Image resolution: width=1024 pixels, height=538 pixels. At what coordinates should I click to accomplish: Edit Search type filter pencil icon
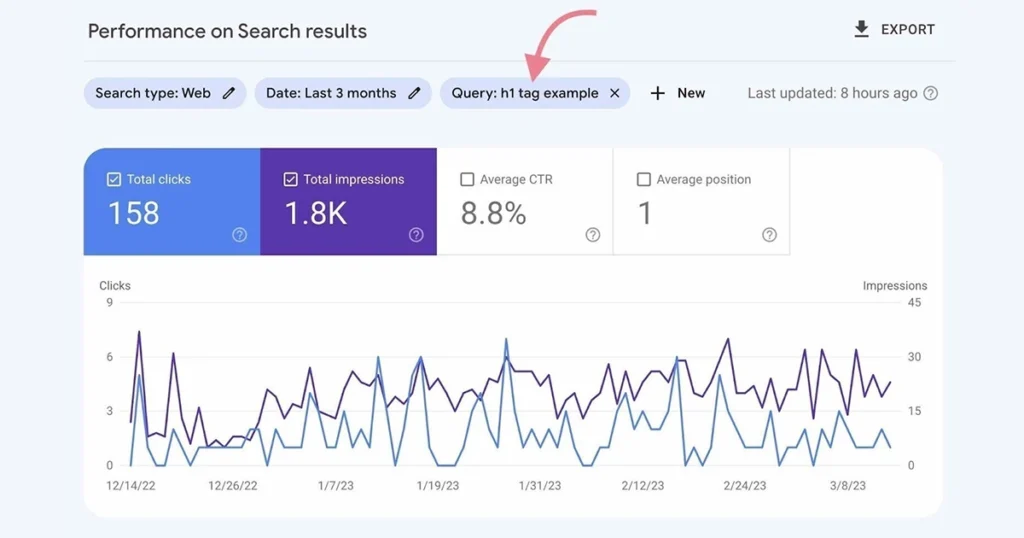coord(229,93)
